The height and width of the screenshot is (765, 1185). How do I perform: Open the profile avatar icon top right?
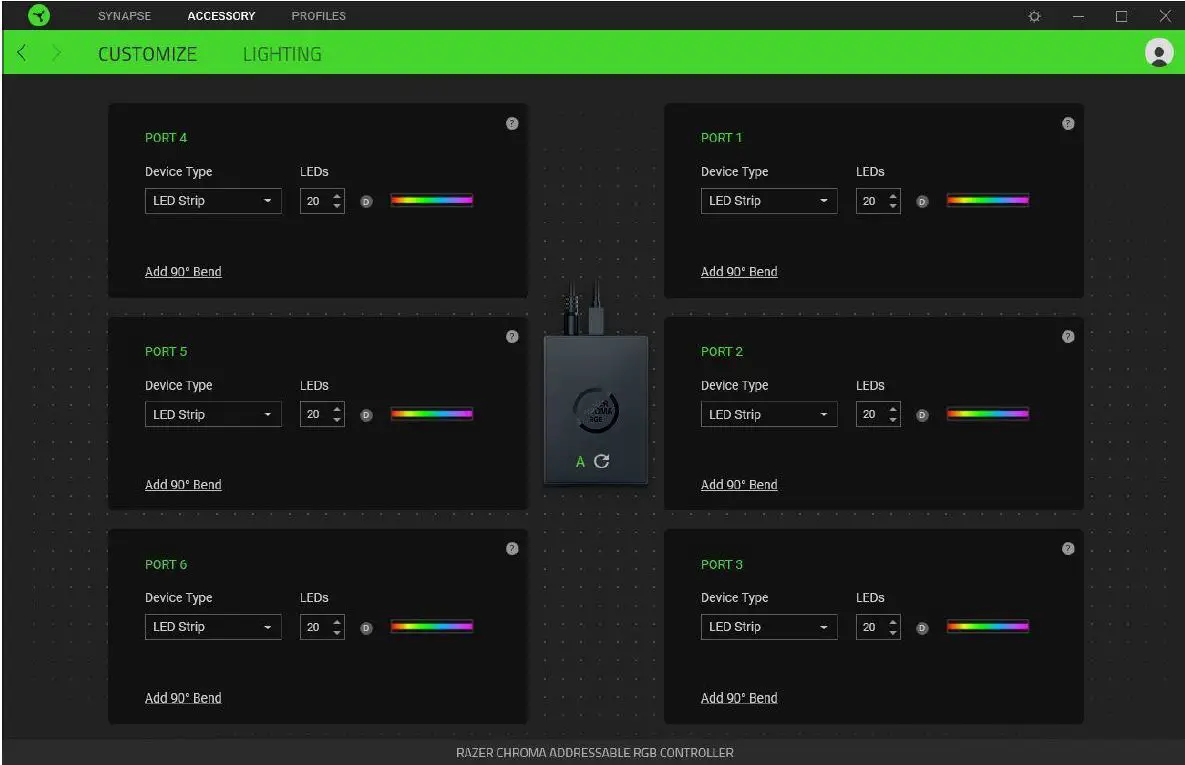1159,52
